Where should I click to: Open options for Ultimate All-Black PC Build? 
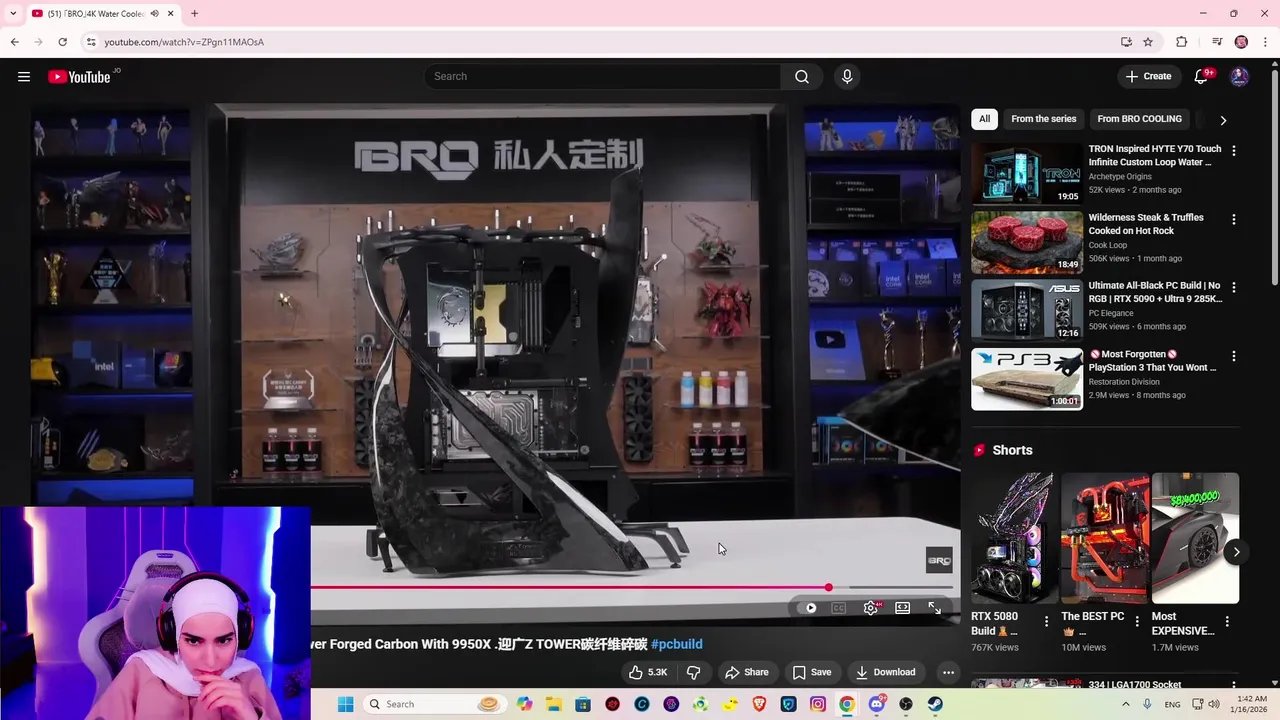(x=1233, y=287)
